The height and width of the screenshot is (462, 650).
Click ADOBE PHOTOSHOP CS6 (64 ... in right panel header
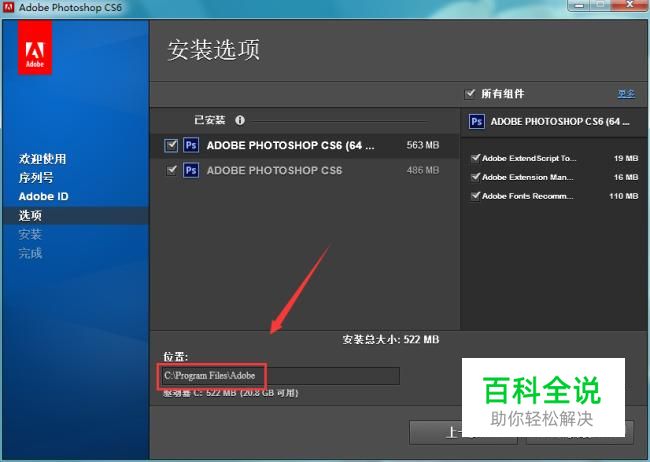(560, 122)
